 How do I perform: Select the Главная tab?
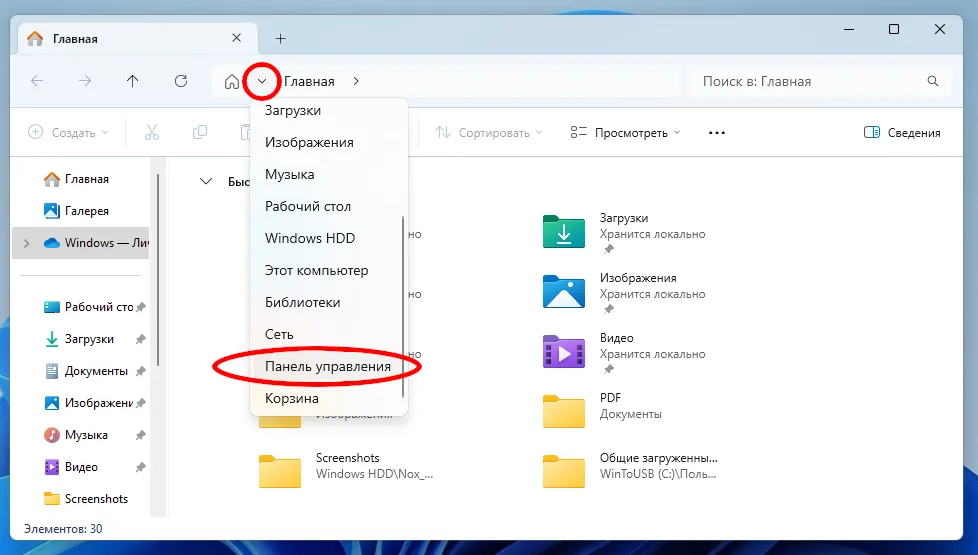pos(138,38)
